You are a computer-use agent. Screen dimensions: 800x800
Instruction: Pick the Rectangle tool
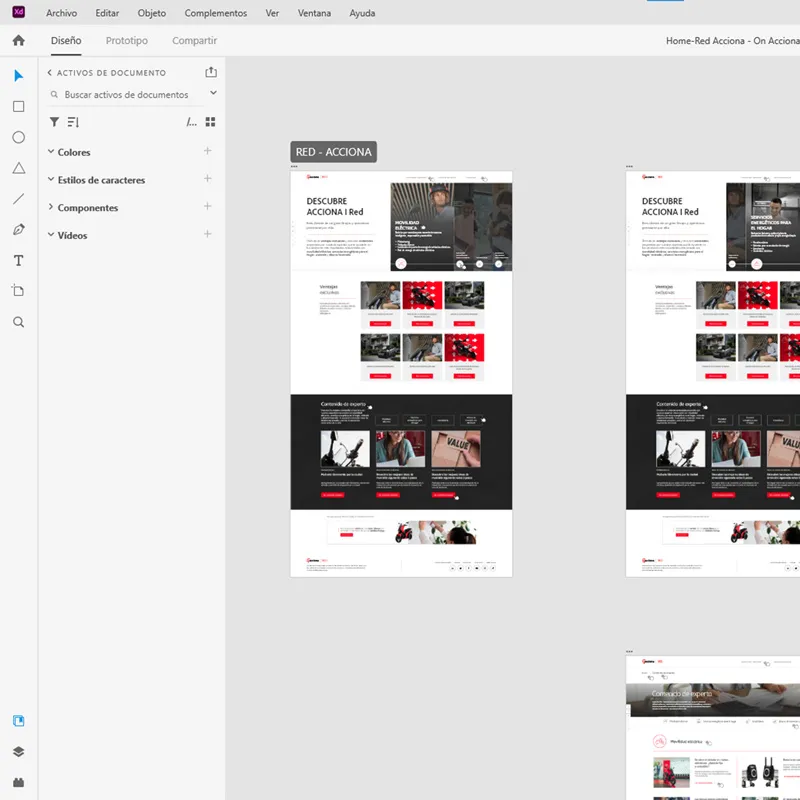18,106
